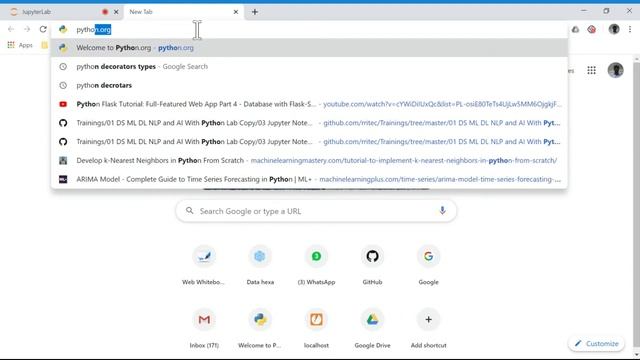
Task: Open the localhost shortcut
Action: 316,328
